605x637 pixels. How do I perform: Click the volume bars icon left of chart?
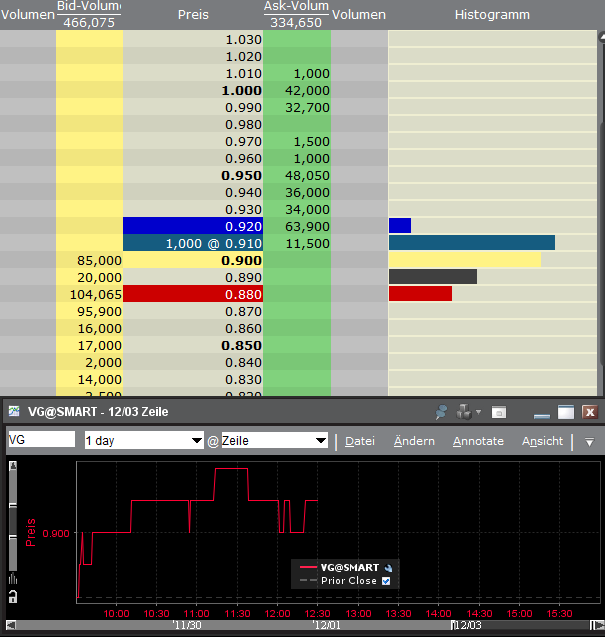tap(13, 577)
